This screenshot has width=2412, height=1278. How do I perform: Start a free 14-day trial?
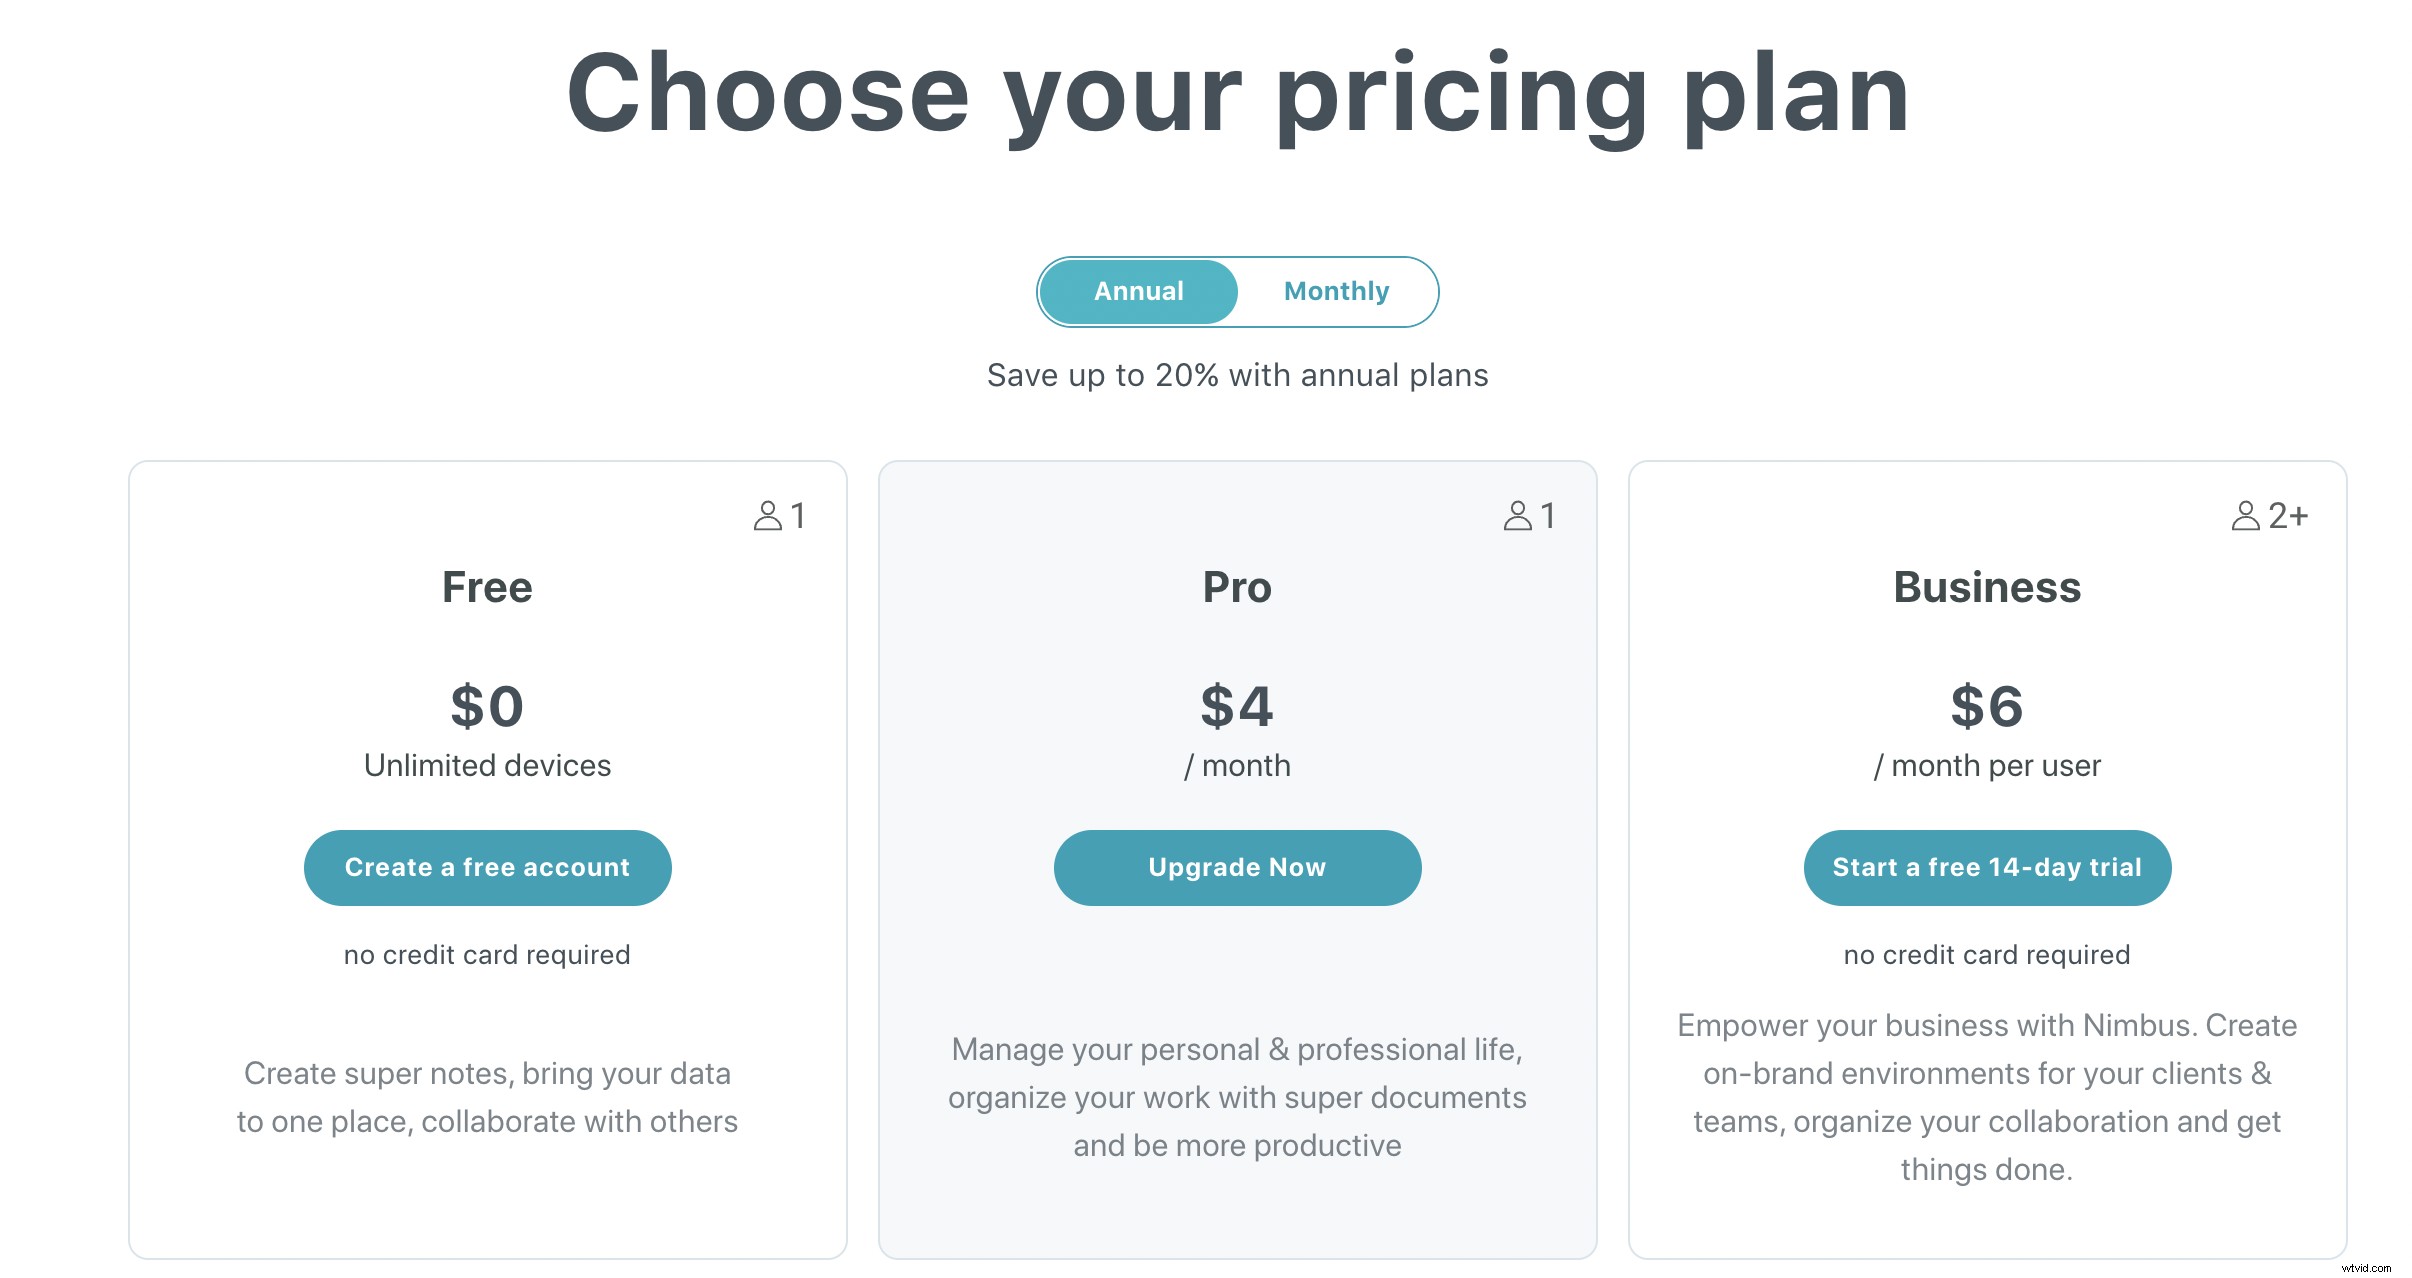coord(1987,868)
